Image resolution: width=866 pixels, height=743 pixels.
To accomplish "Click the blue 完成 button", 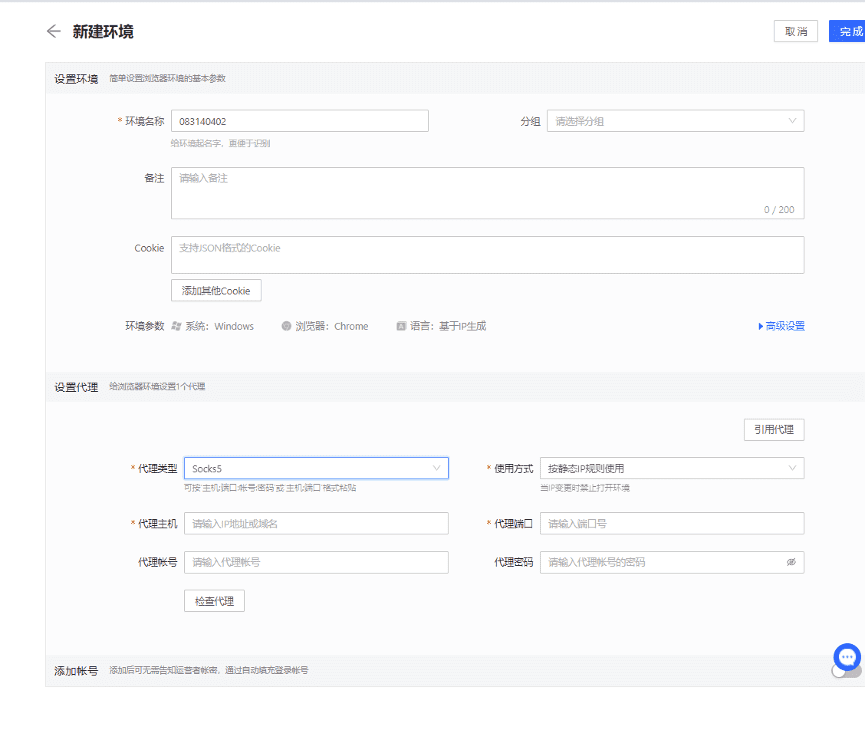I will [851, 31].
